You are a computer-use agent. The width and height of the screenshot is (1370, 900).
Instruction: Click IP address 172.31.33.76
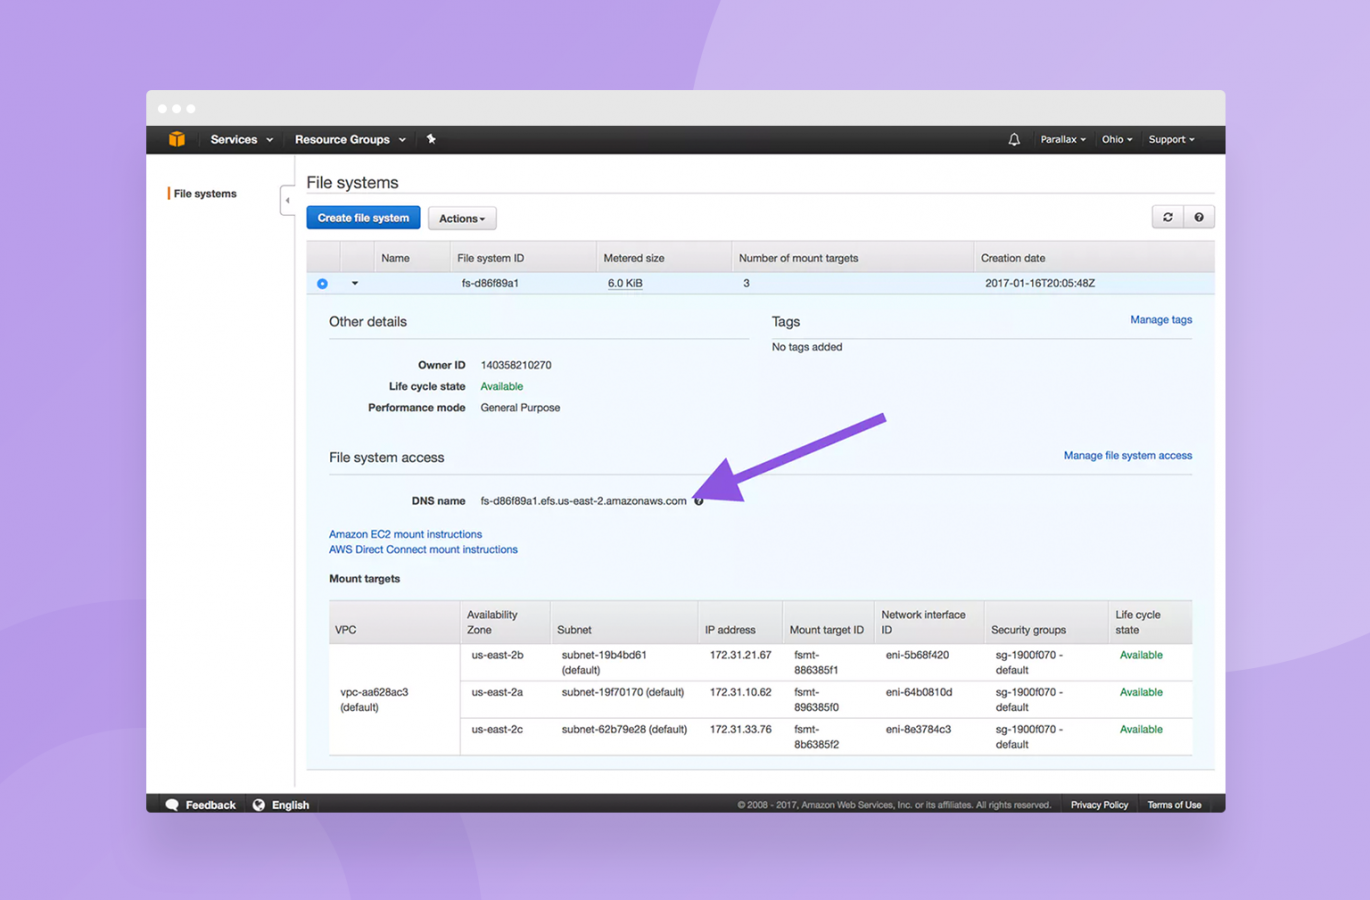tap(740, 730)
